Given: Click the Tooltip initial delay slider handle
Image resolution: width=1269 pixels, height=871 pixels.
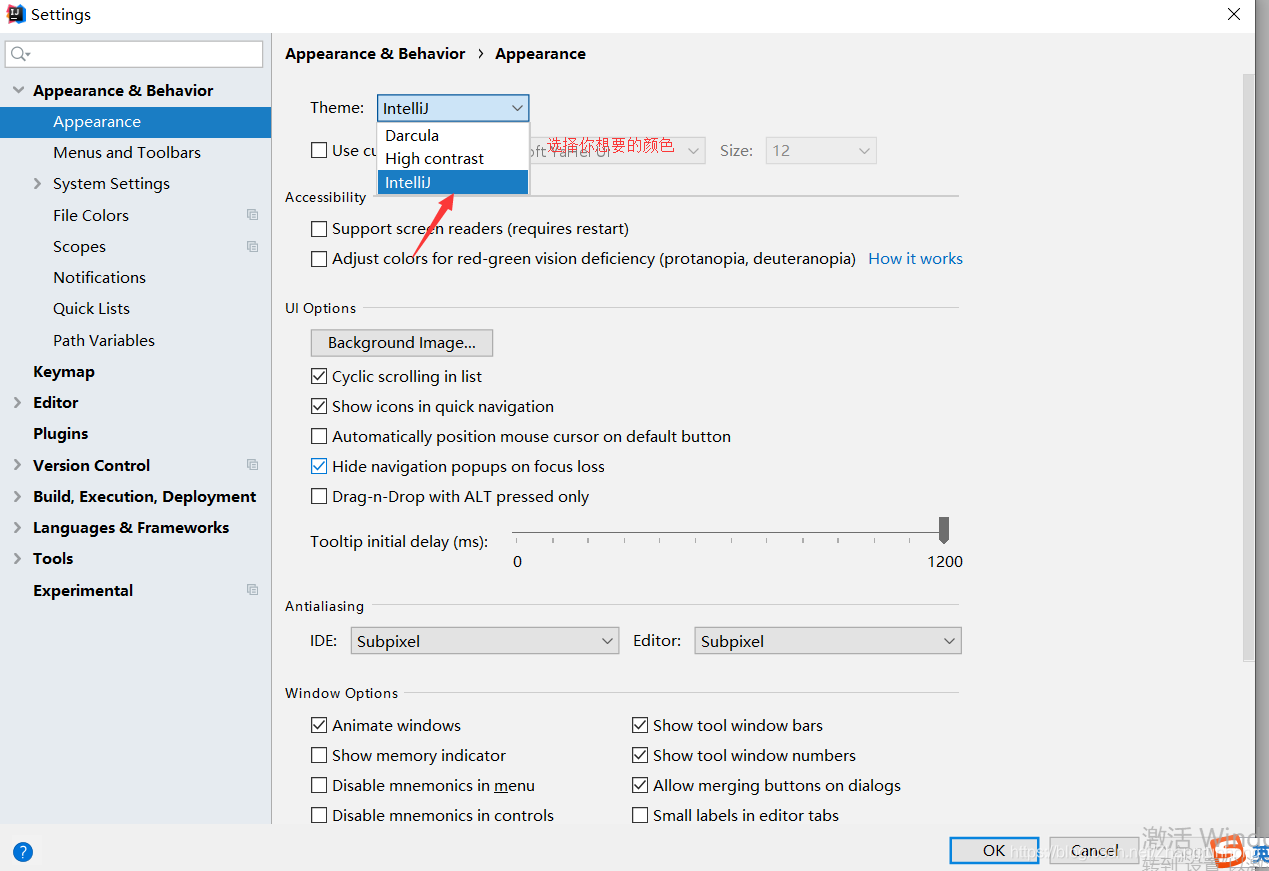Looking at the screenshot, I should click(x=943, y=530).
